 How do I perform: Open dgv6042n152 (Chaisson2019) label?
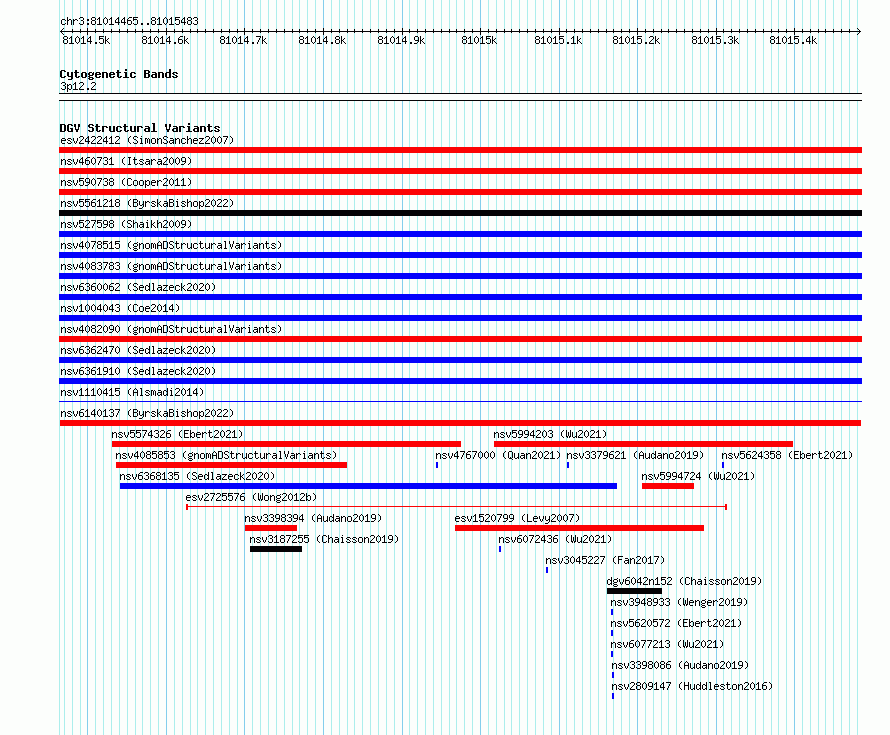pyautogui.click(x=684, y=581)
